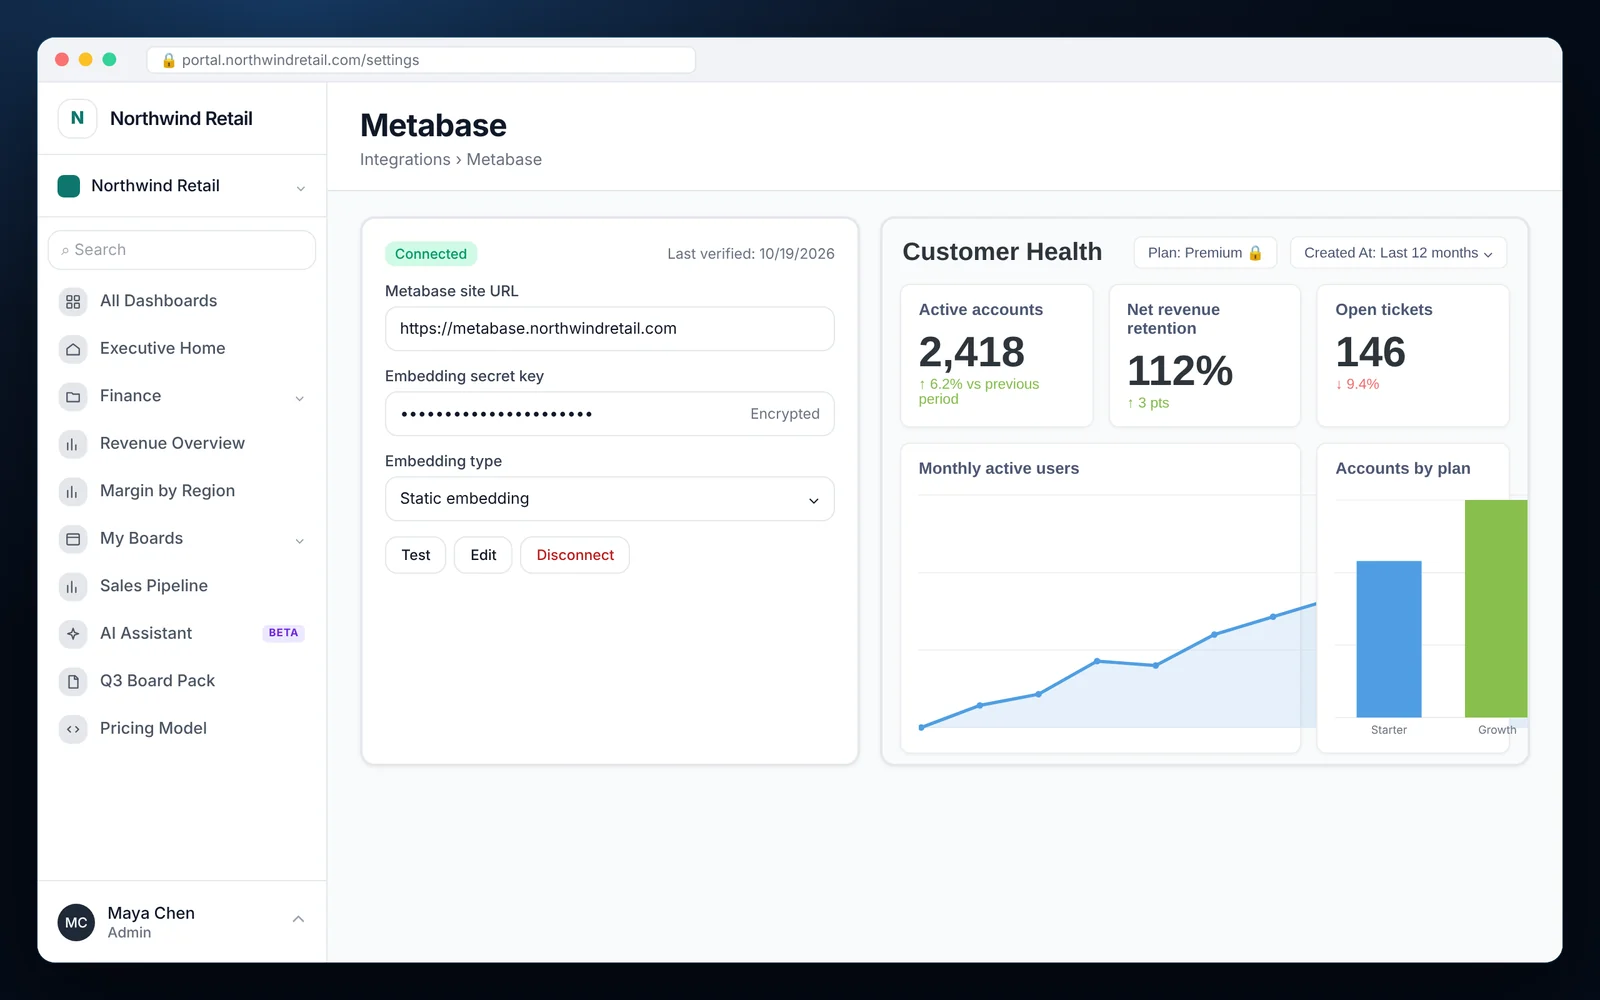The width and height of the screenshot is (1600, 1000).
Task: Click the BETA badge next to AI Assistant
Action: coord(283,633)
